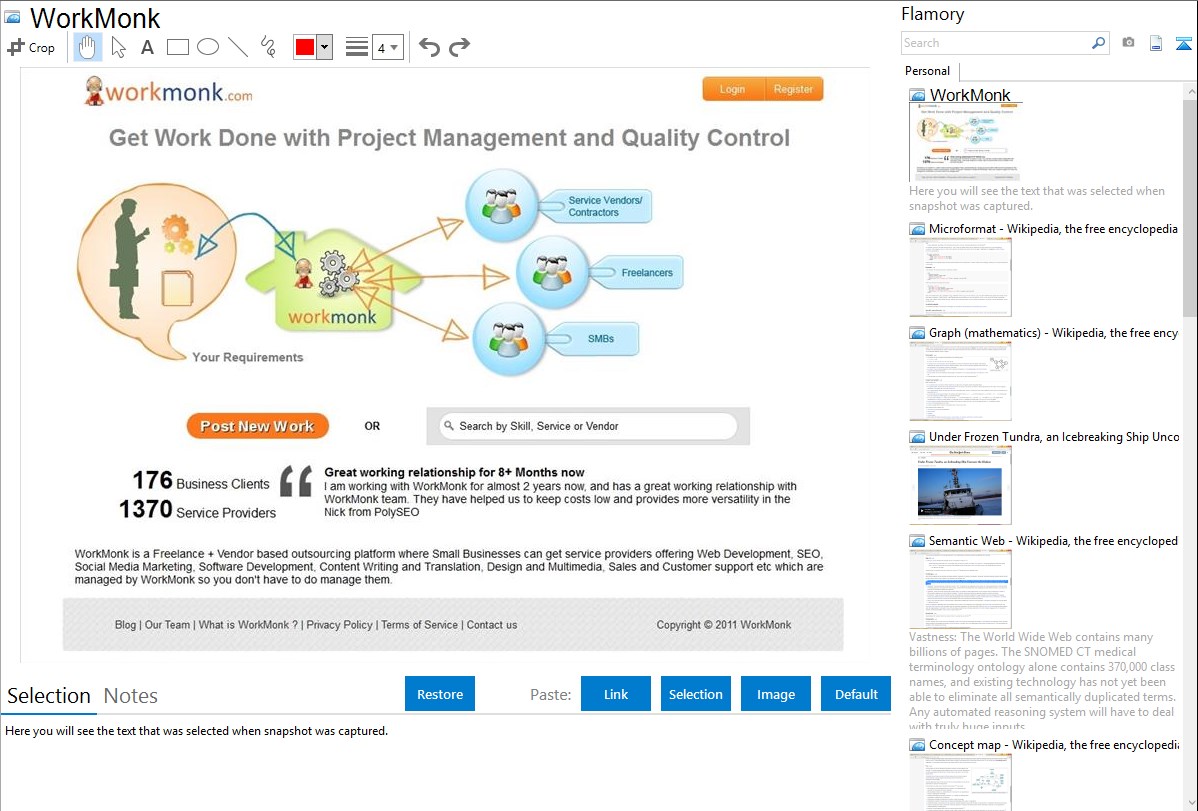Click the Register button in the snapshot
Image resolution: width=1198 pixels, height=811 pixels.
click(x=793, y=89)
